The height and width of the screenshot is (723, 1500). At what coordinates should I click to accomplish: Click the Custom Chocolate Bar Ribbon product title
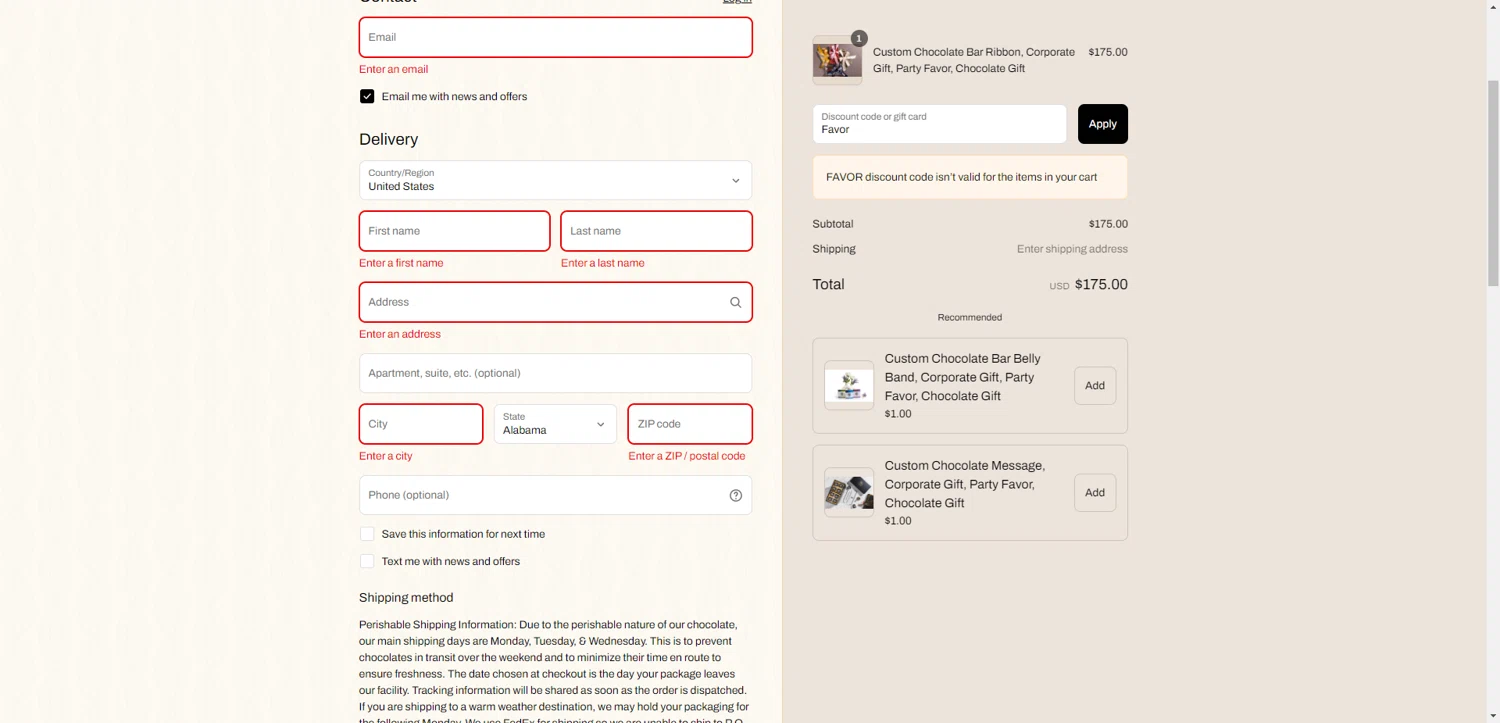[974, 60]
